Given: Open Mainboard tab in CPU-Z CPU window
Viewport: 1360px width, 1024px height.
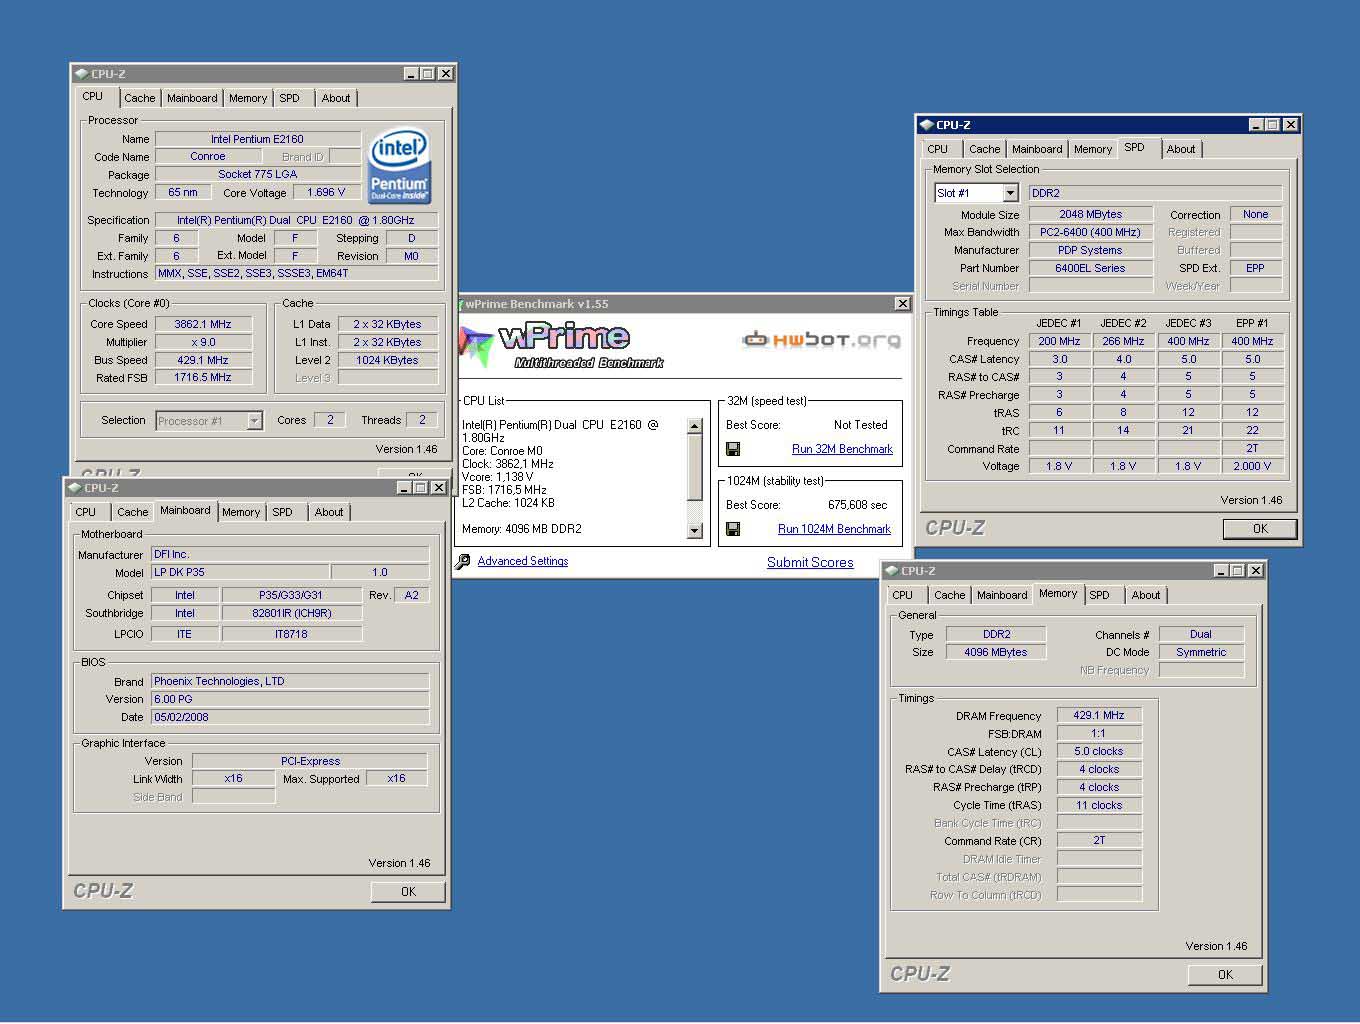Looking at the screenshot, I should coord(192,98).
